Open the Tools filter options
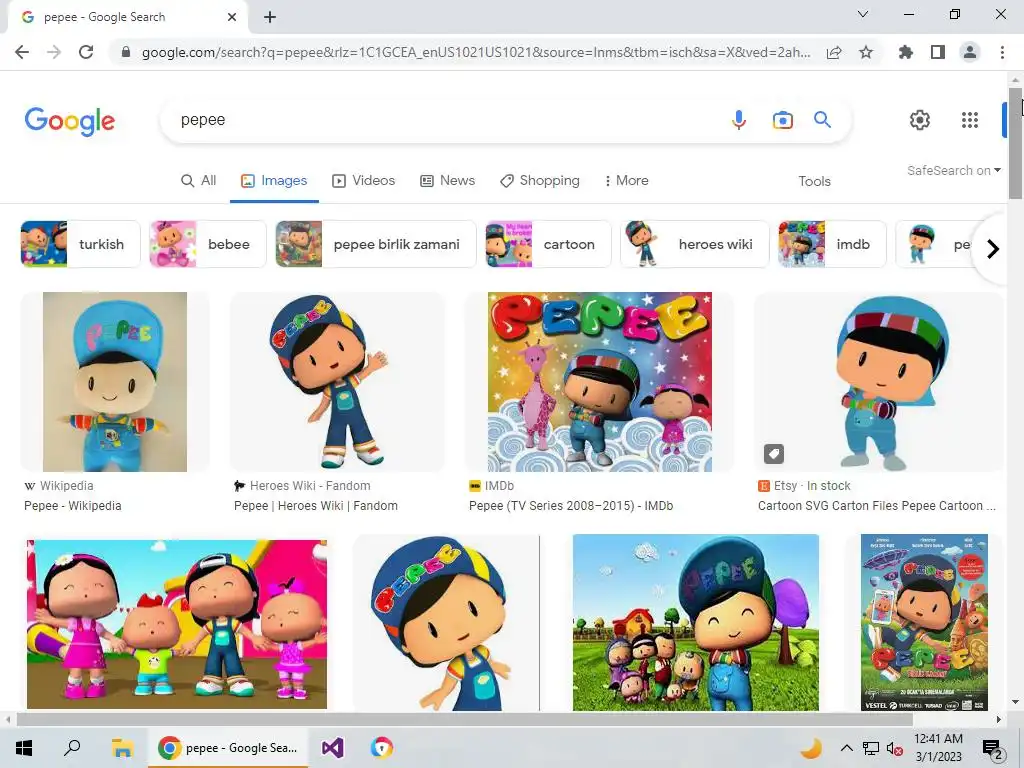The image size is (1024, 768). coord(814,182)
